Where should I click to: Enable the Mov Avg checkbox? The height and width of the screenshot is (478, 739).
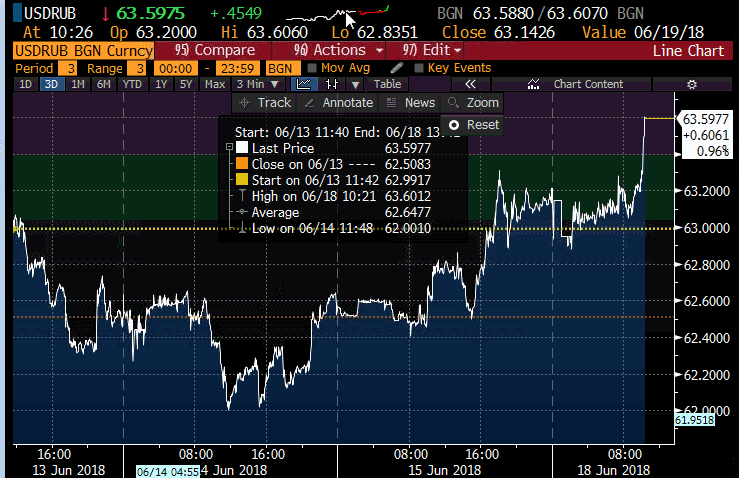pos(312,68)
